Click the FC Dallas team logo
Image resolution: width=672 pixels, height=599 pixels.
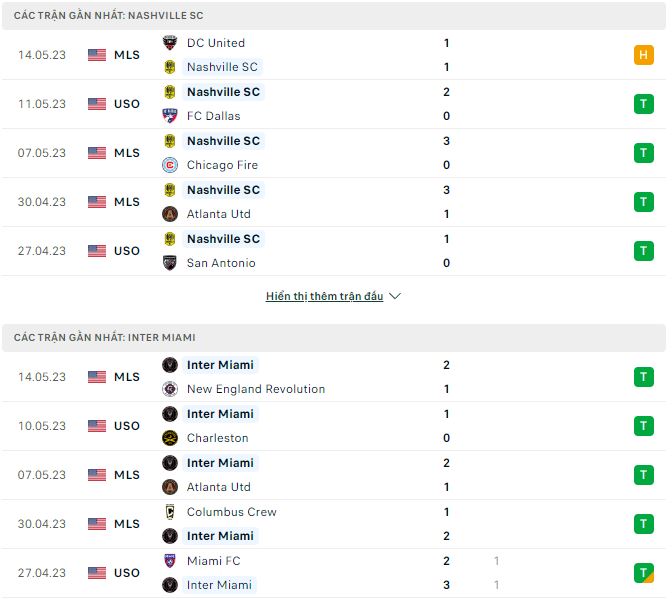click(170, 116)
